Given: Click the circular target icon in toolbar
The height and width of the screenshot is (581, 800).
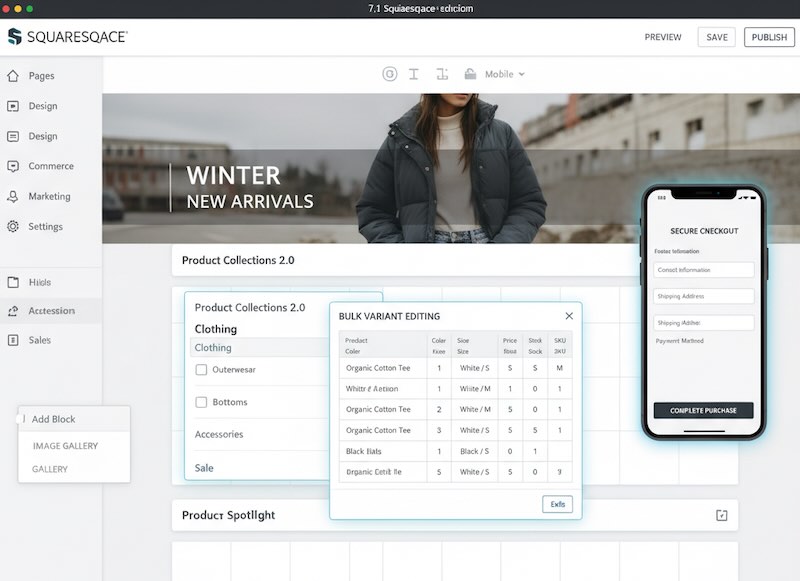Looking at the screenshot, I should pos(389,74).
